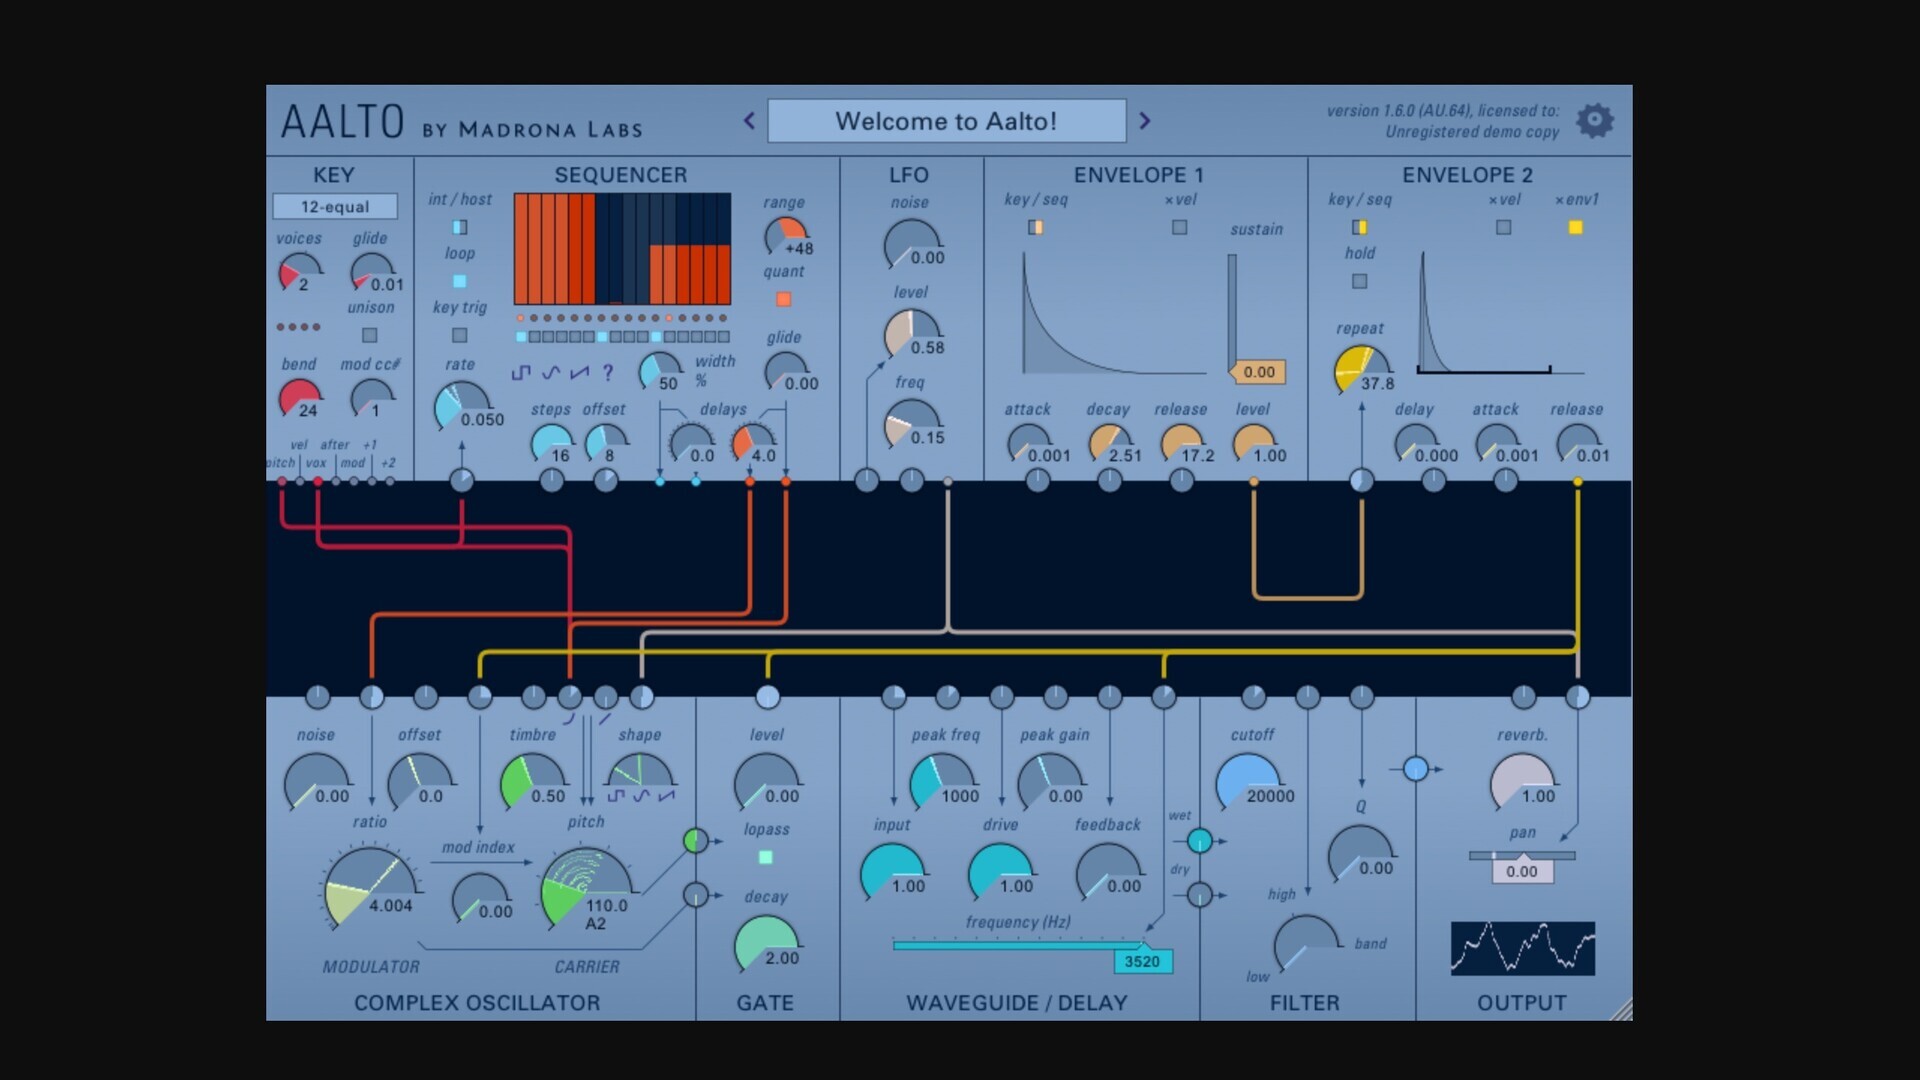This screenshot has height=1080, width=1920.
Task: Click the gate decay dial
Action: point(767,943)
